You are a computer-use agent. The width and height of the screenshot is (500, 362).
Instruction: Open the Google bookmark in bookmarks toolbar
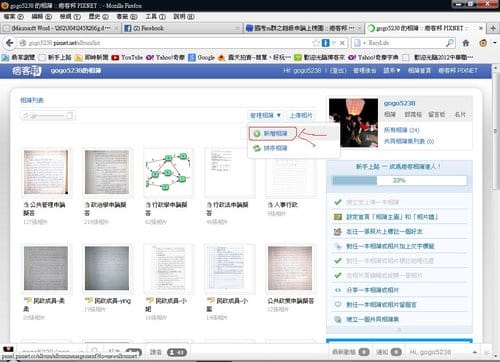point(201,57)
